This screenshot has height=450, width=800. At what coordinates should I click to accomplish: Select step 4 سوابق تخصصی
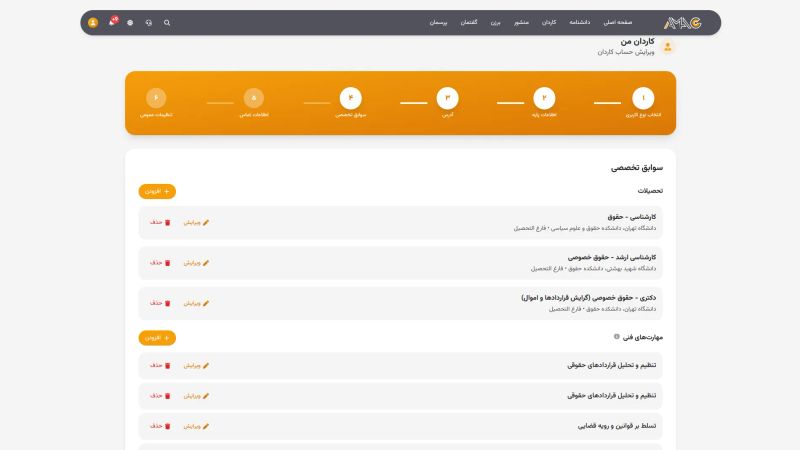point(351,98)
